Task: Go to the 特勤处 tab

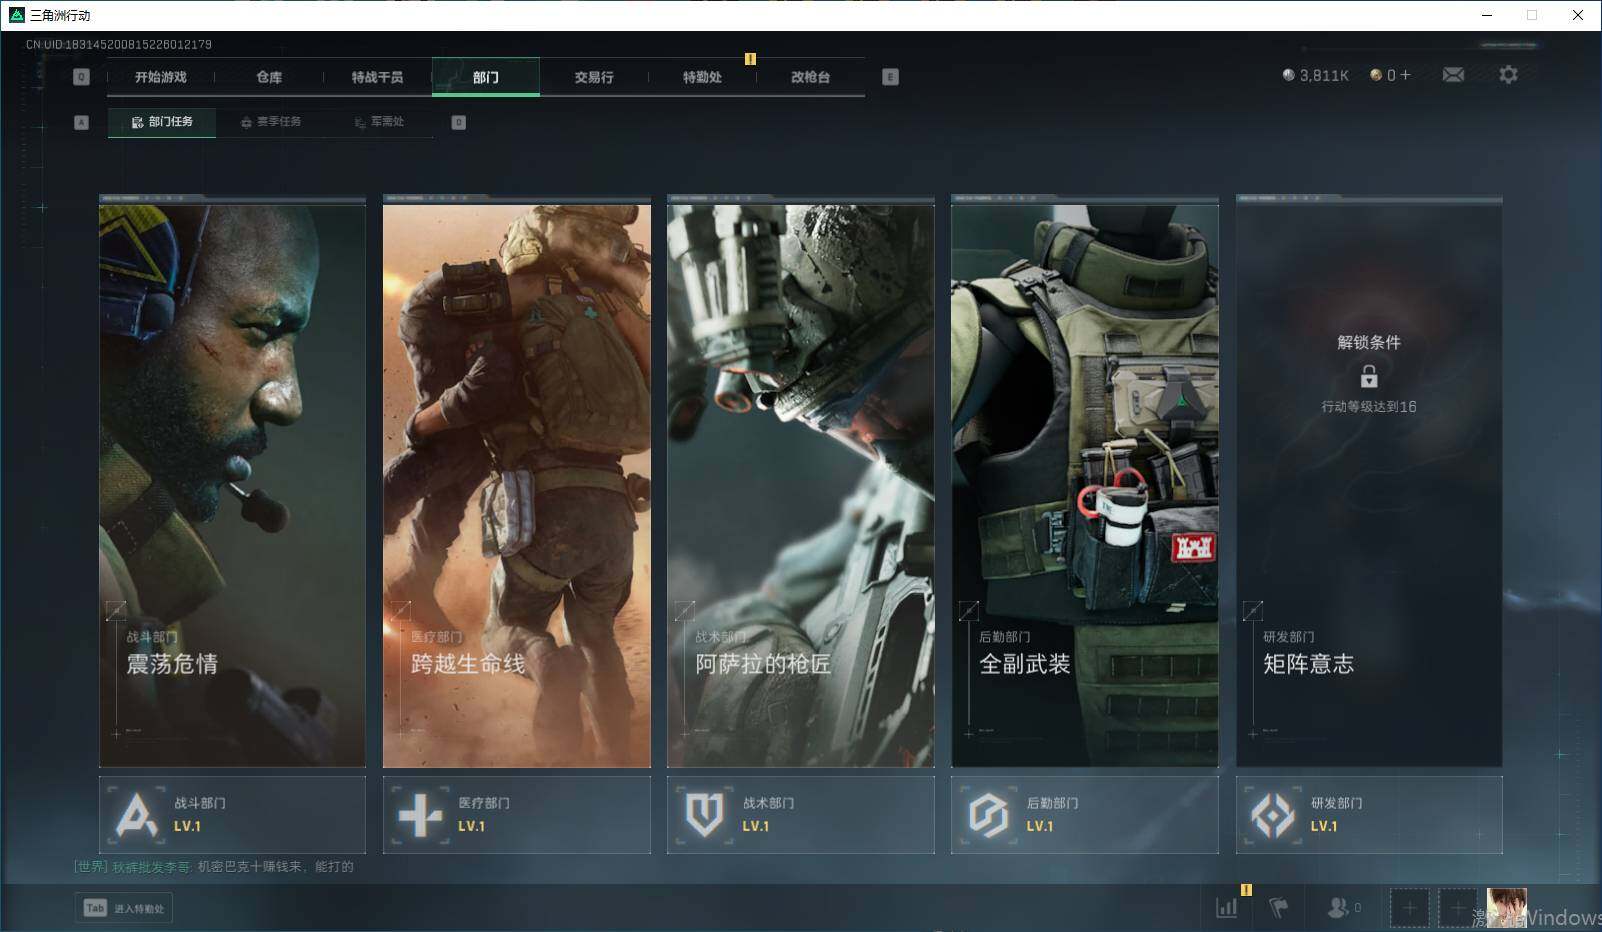Action: pos(702,77)
